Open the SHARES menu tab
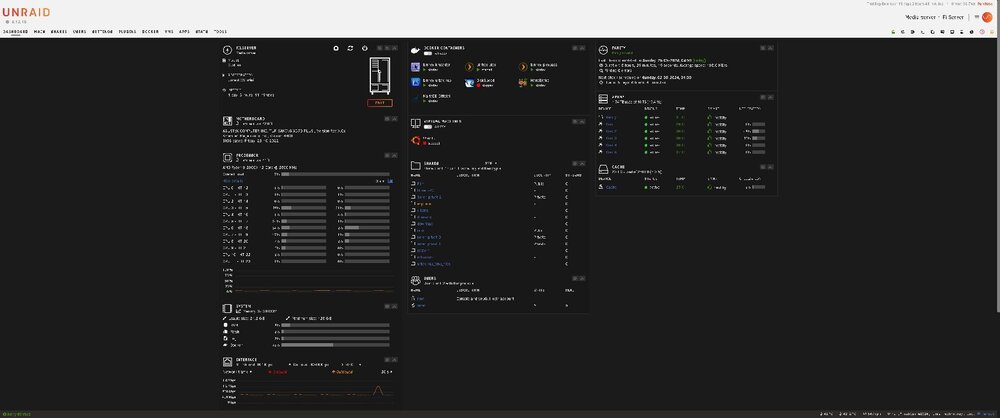 click(x=59, y=31)
